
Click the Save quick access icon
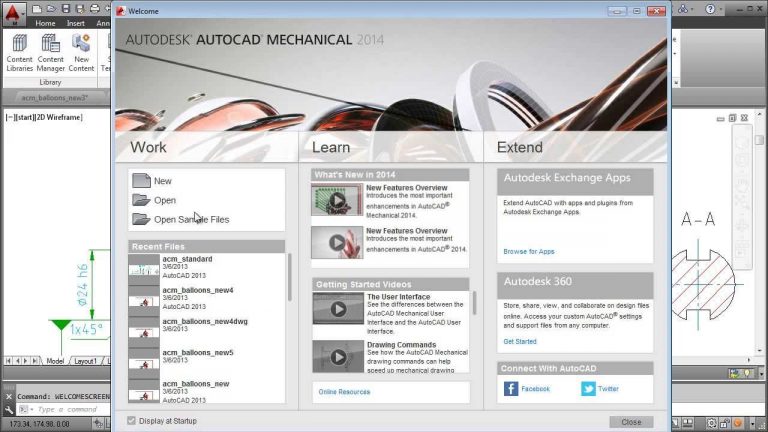point(66,9)
